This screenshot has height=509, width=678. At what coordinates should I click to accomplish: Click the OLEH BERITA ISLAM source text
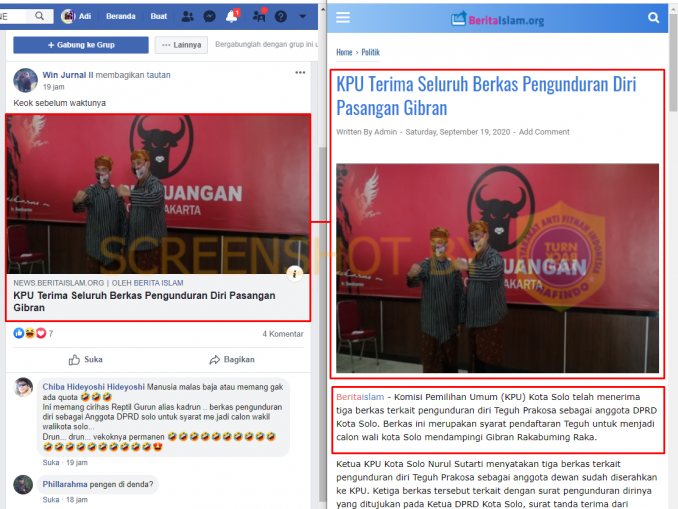147,283
